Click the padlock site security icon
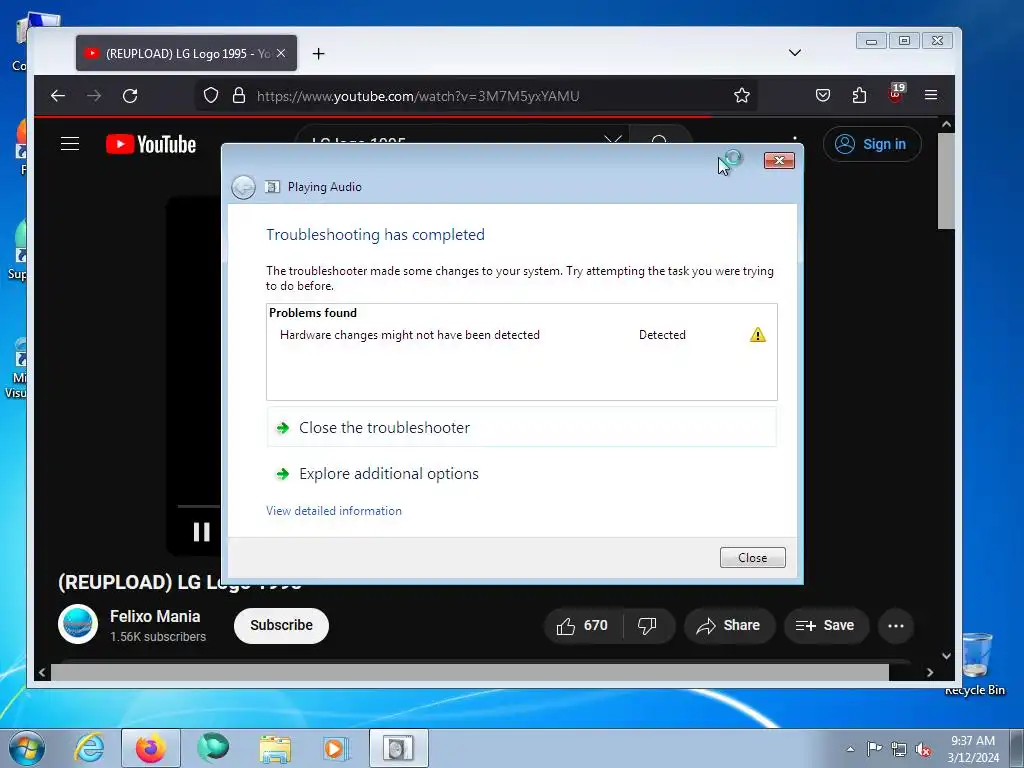Viewport: 1024px width, 768px height. [x=239, y=95]
